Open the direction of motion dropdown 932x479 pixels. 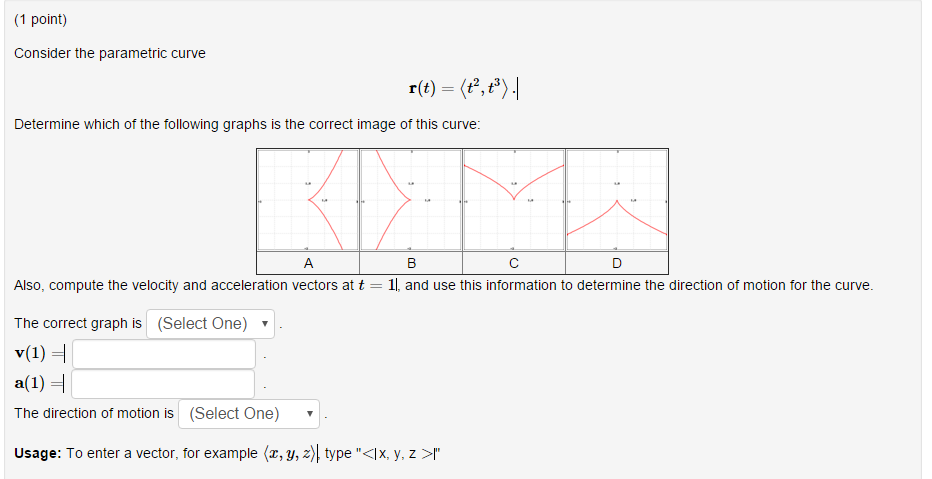[249, 414]
